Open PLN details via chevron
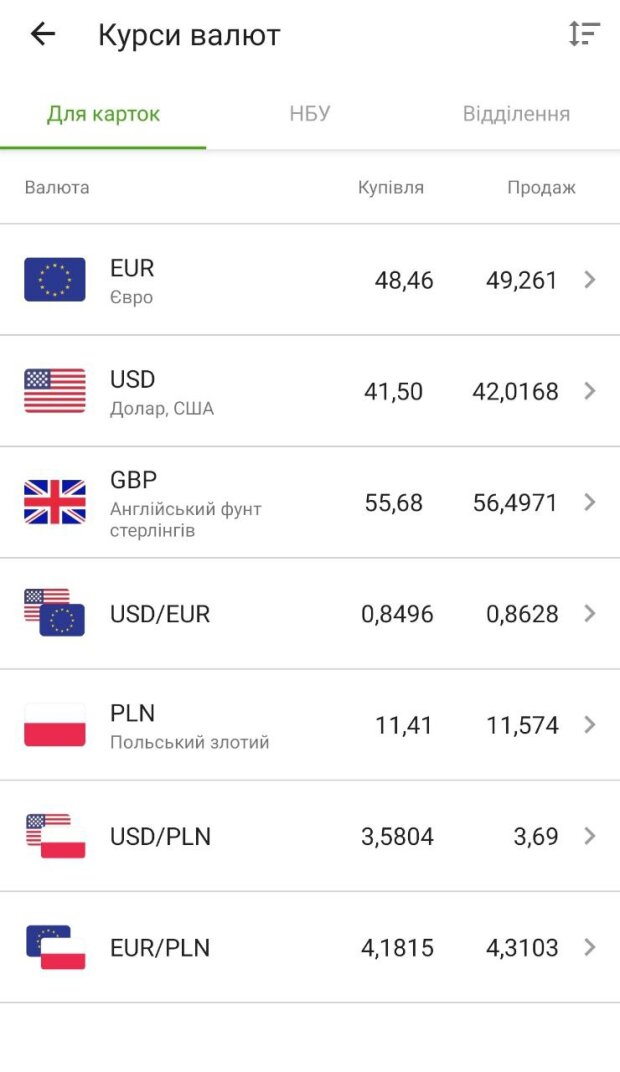620x1072 pixels. click(589, 724)
